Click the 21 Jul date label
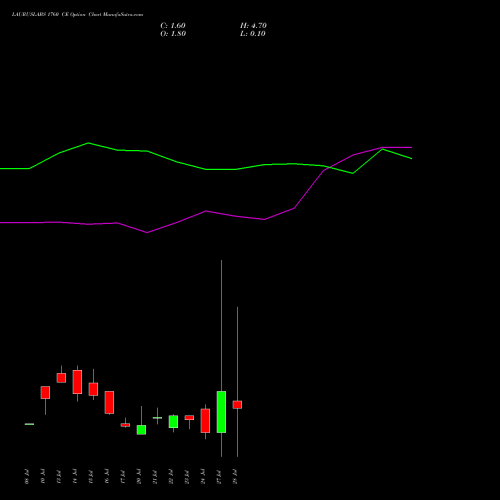This screenshot has height=500, width=500. pyautogui.click(x=155, y=477)
